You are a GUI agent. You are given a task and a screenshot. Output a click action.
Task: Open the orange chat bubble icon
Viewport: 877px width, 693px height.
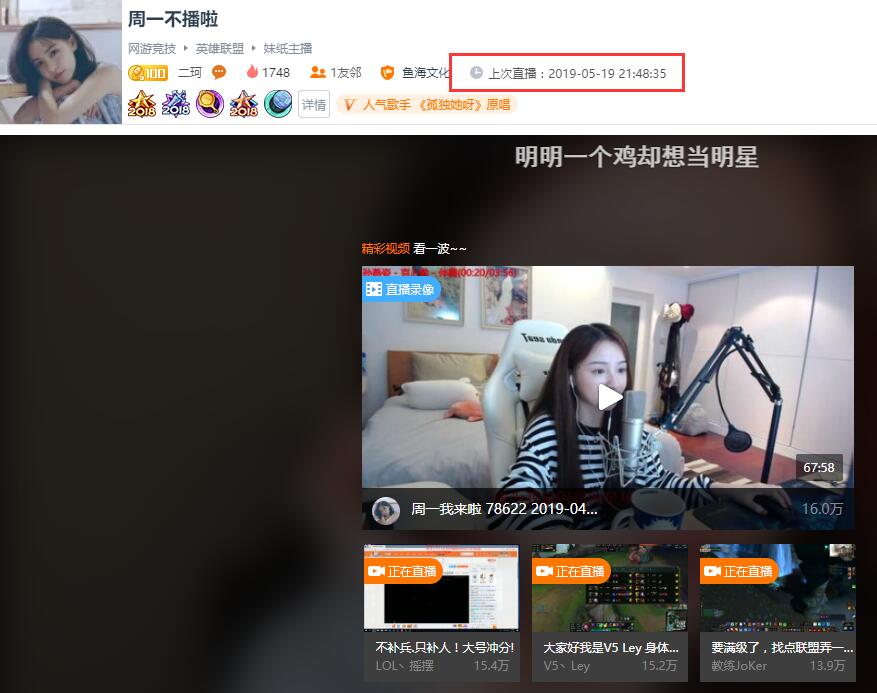219,72
